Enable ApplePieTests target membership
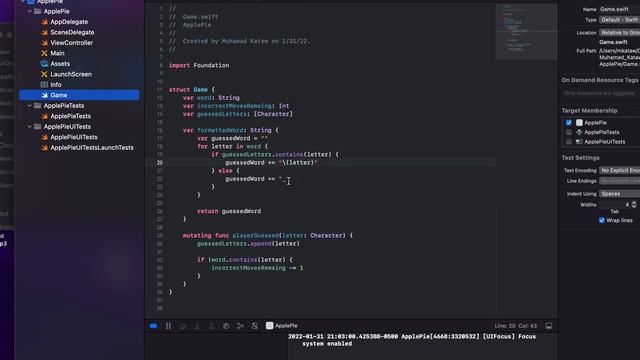This screenshot has width=640, height=360. pyautogui.click(x=569, y=132)
